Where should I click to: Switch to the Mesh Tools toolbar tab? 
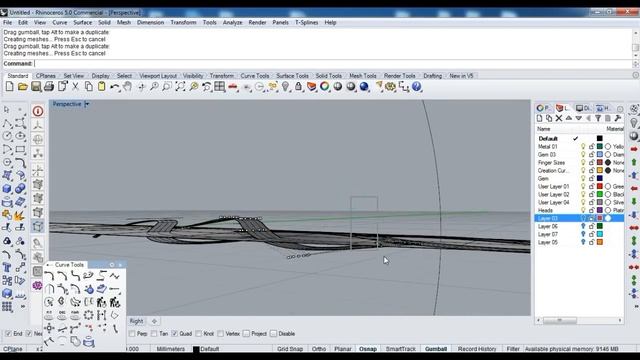click(x=362, y=76)
